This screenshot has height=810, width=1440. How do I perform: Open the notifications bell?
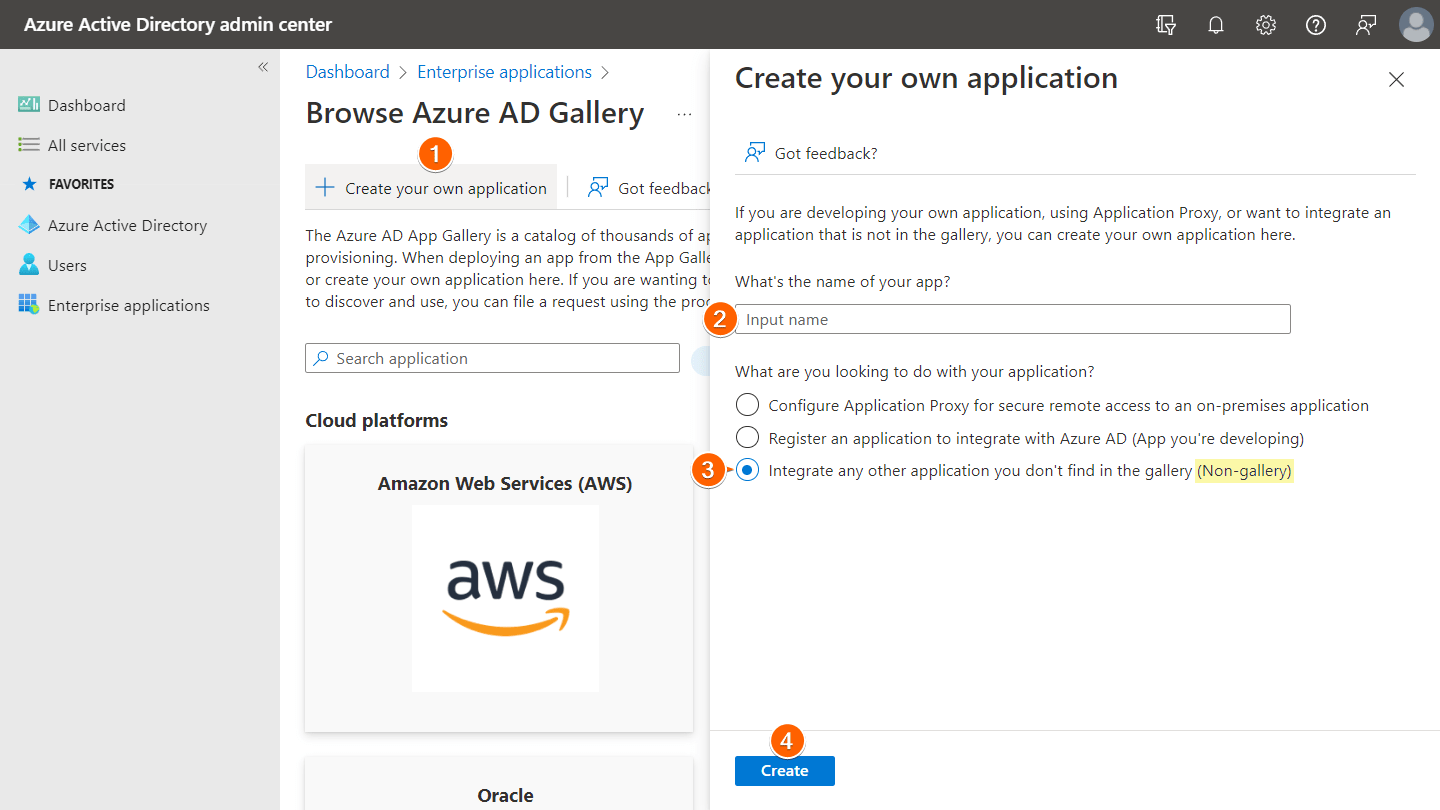1216,25
